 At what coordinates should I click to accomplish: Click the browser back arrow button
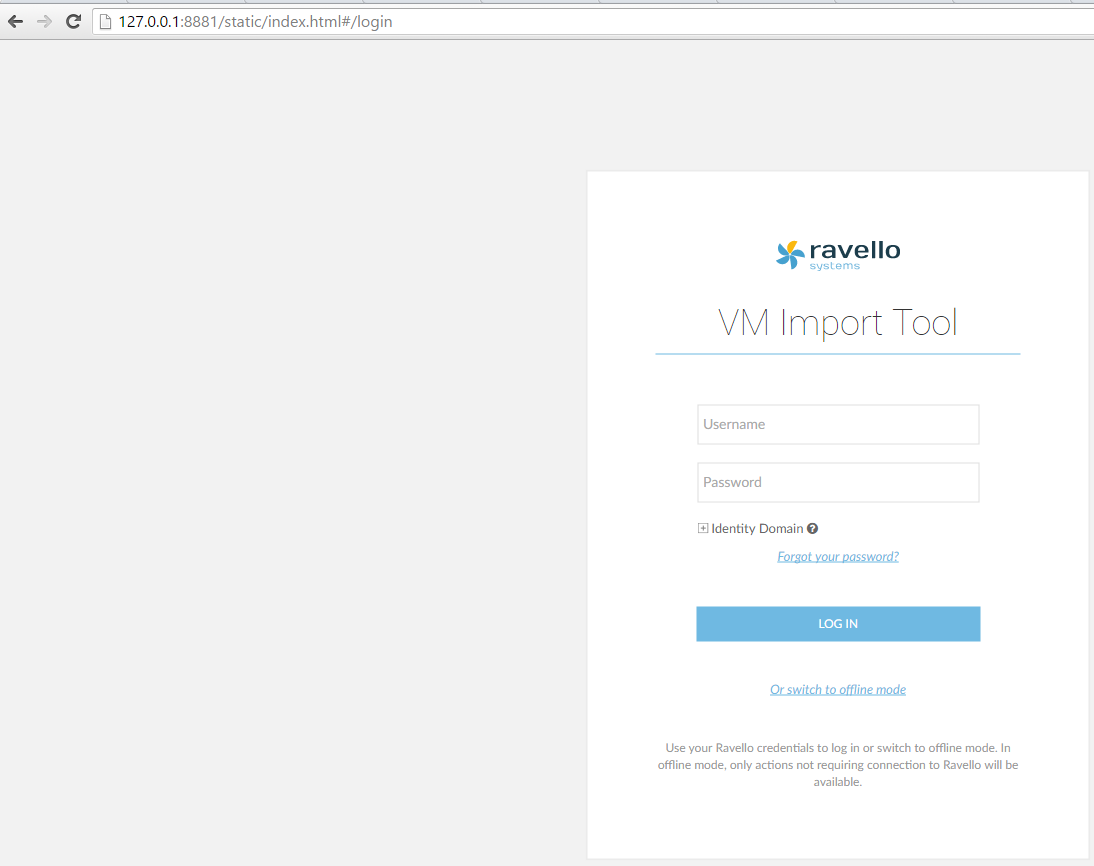(15, 21)
